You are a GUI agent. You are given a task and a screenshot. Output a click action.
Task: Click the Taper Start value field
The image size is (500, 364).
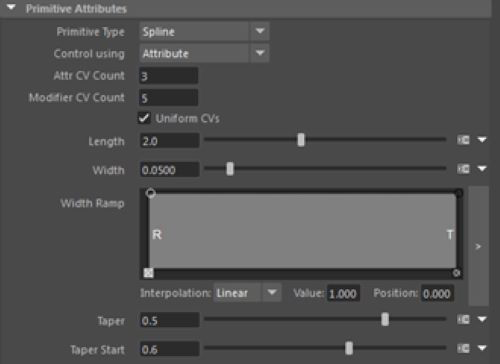pyautogui.click(x=169, y=349)
